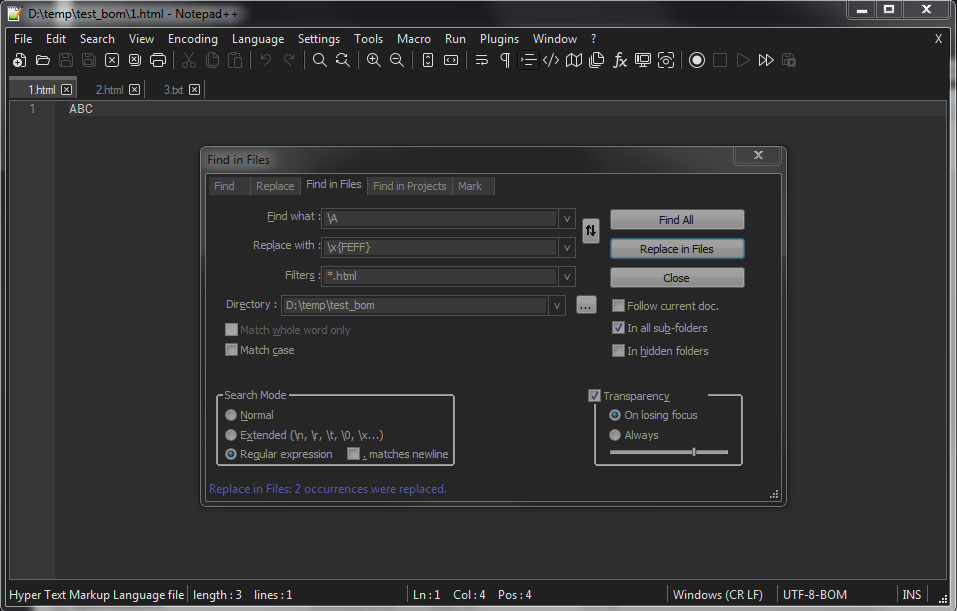Close the 1.html tab using its X
Image resolution: width=957 pixels, height=611 pixels.
[x=67, y=90]
